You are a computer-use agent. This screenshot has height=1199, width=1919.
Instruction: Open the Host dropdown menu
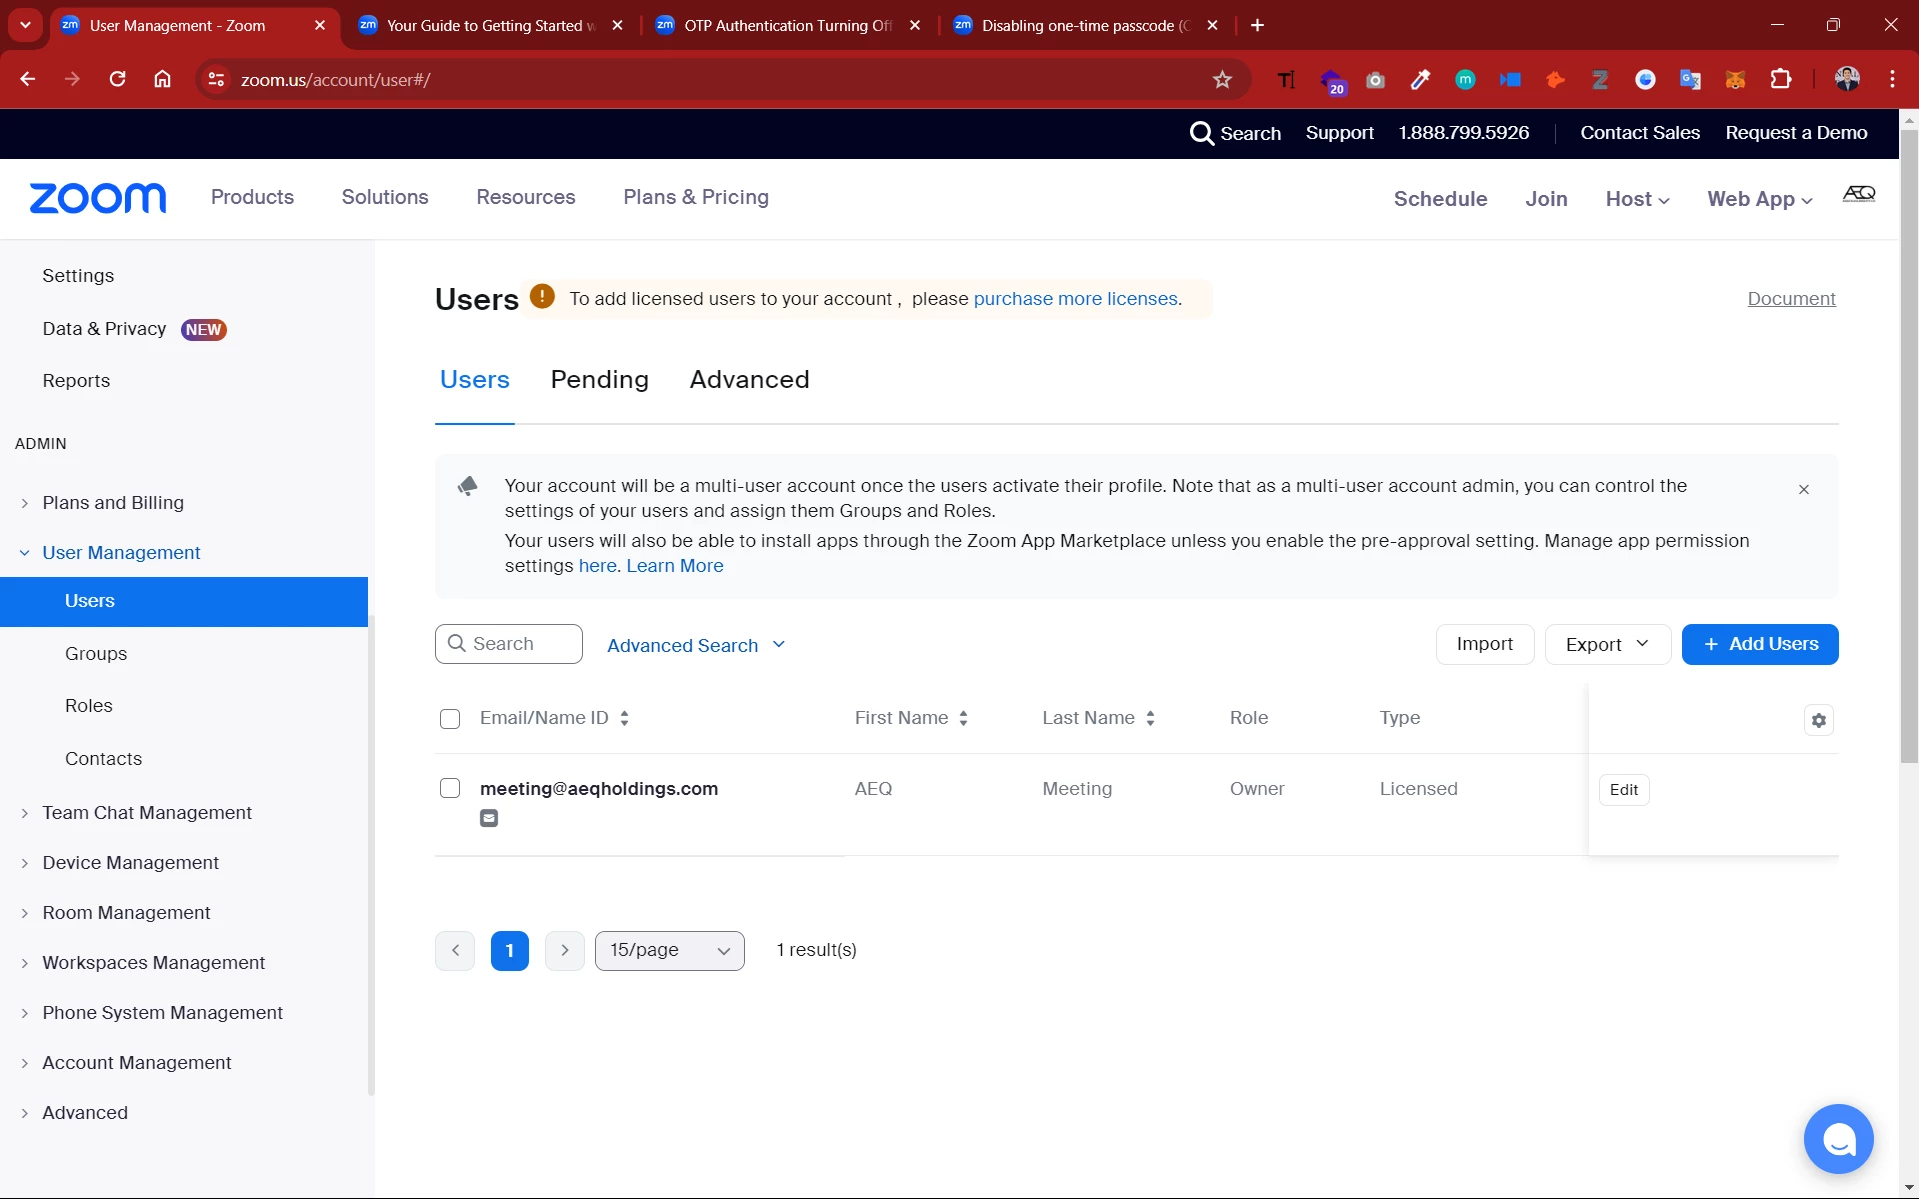[1637, 199]
